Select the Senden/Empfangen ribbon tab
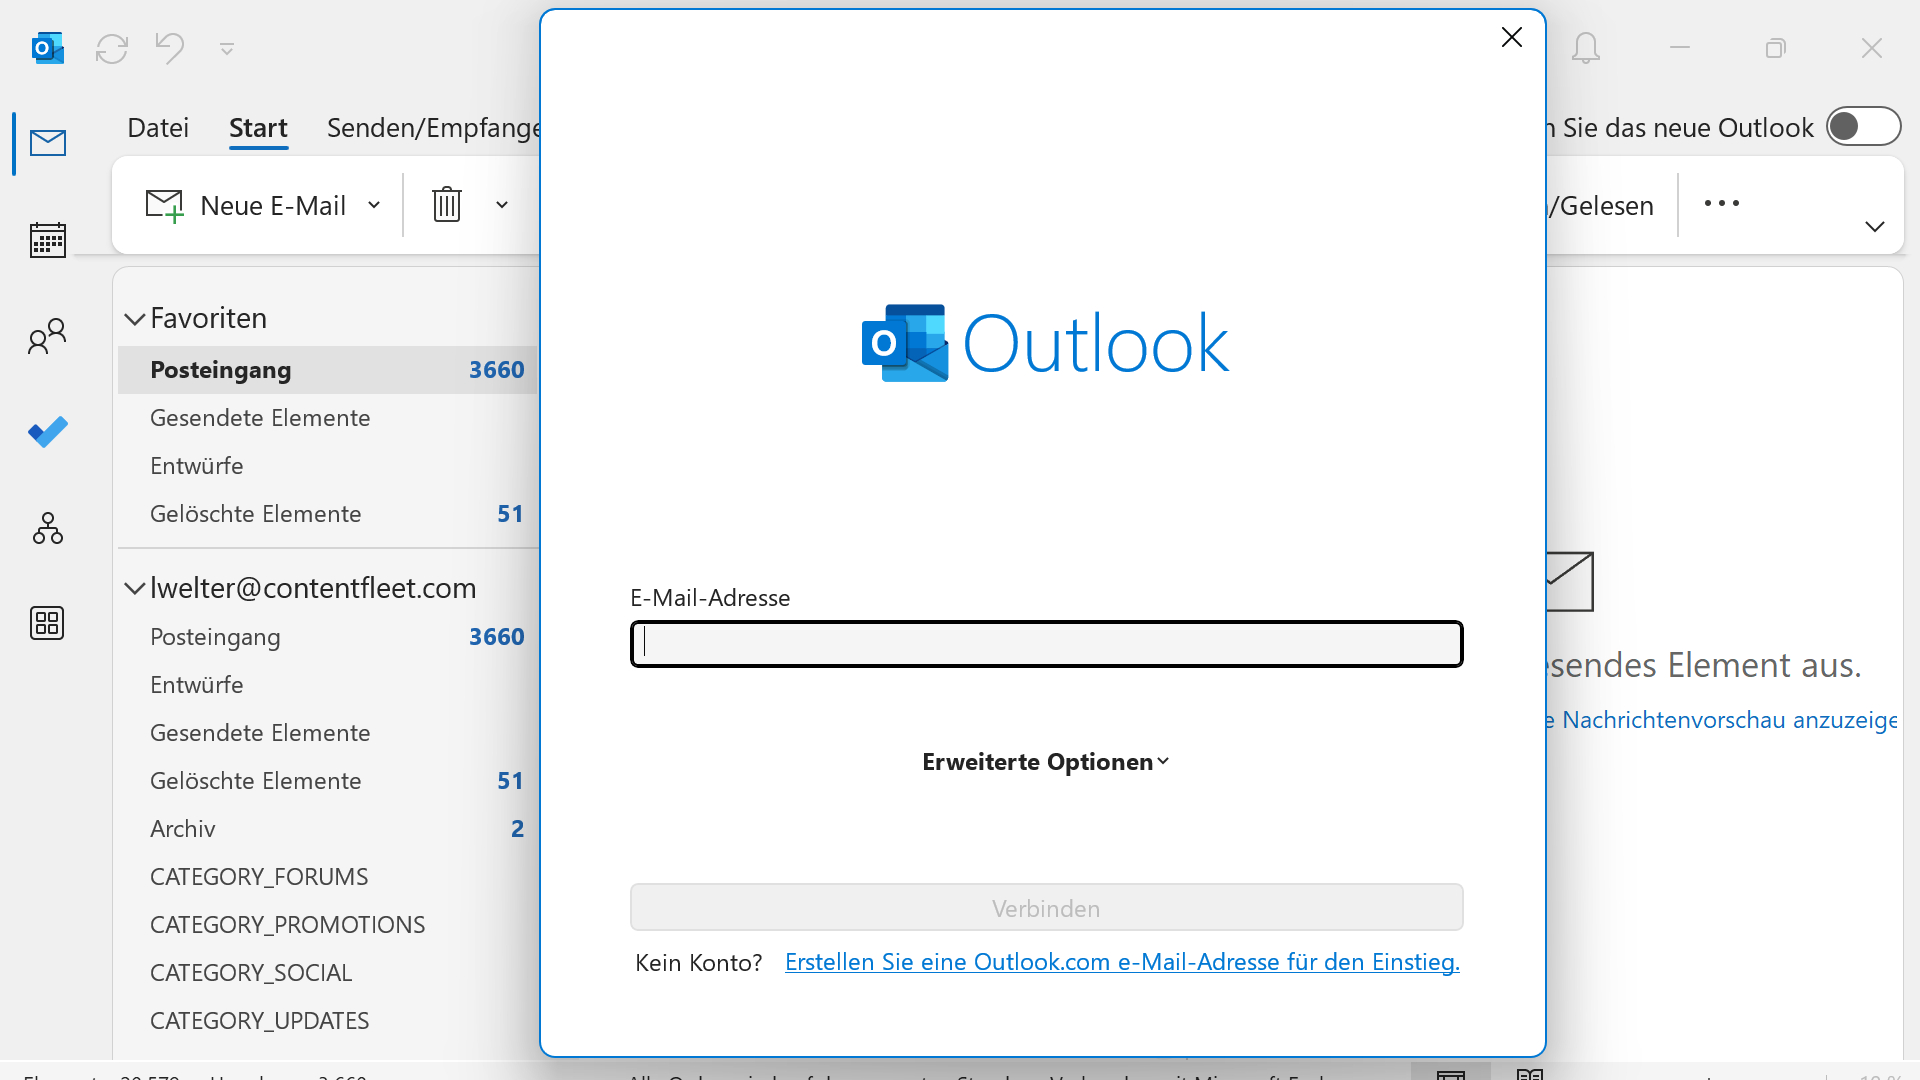The width and height of the screenshot is (1920, 1080). tap(433, 128)
